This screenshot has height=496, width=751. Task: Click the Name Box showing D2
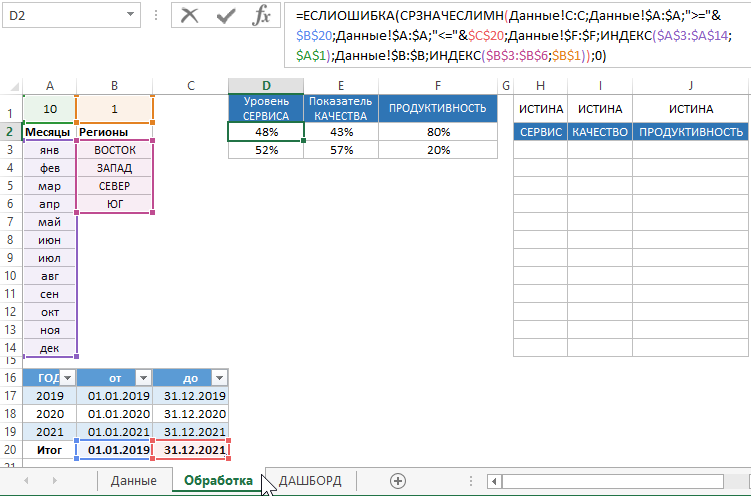coord(60,15)
